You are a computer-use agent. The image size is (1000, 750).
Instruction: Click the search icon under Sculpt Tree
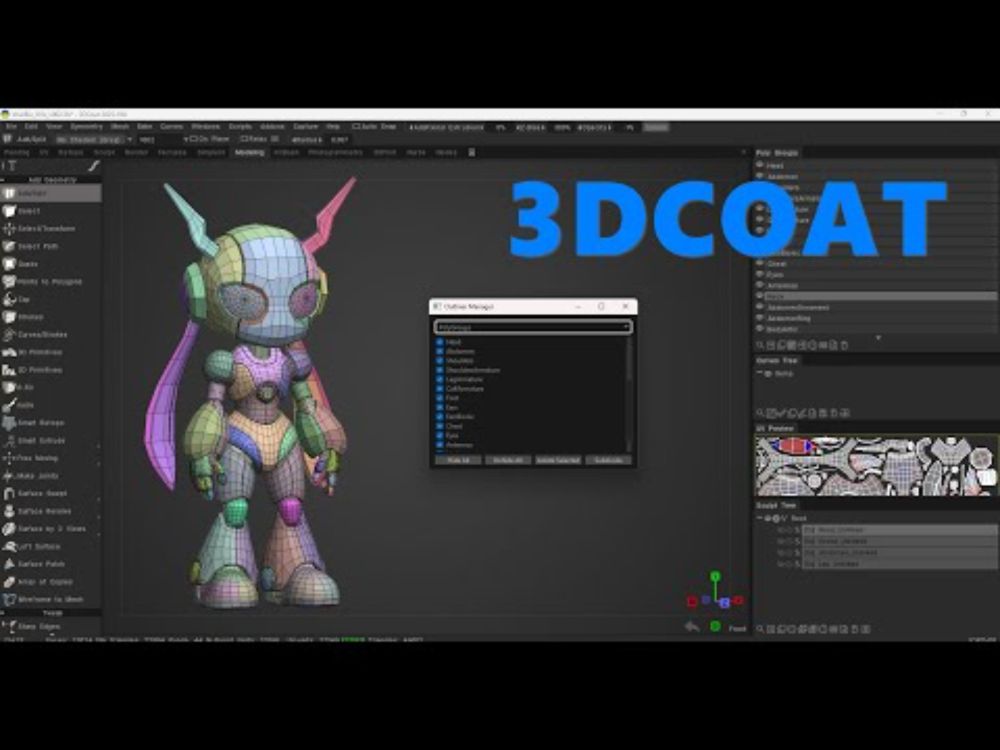coord(760,629)
